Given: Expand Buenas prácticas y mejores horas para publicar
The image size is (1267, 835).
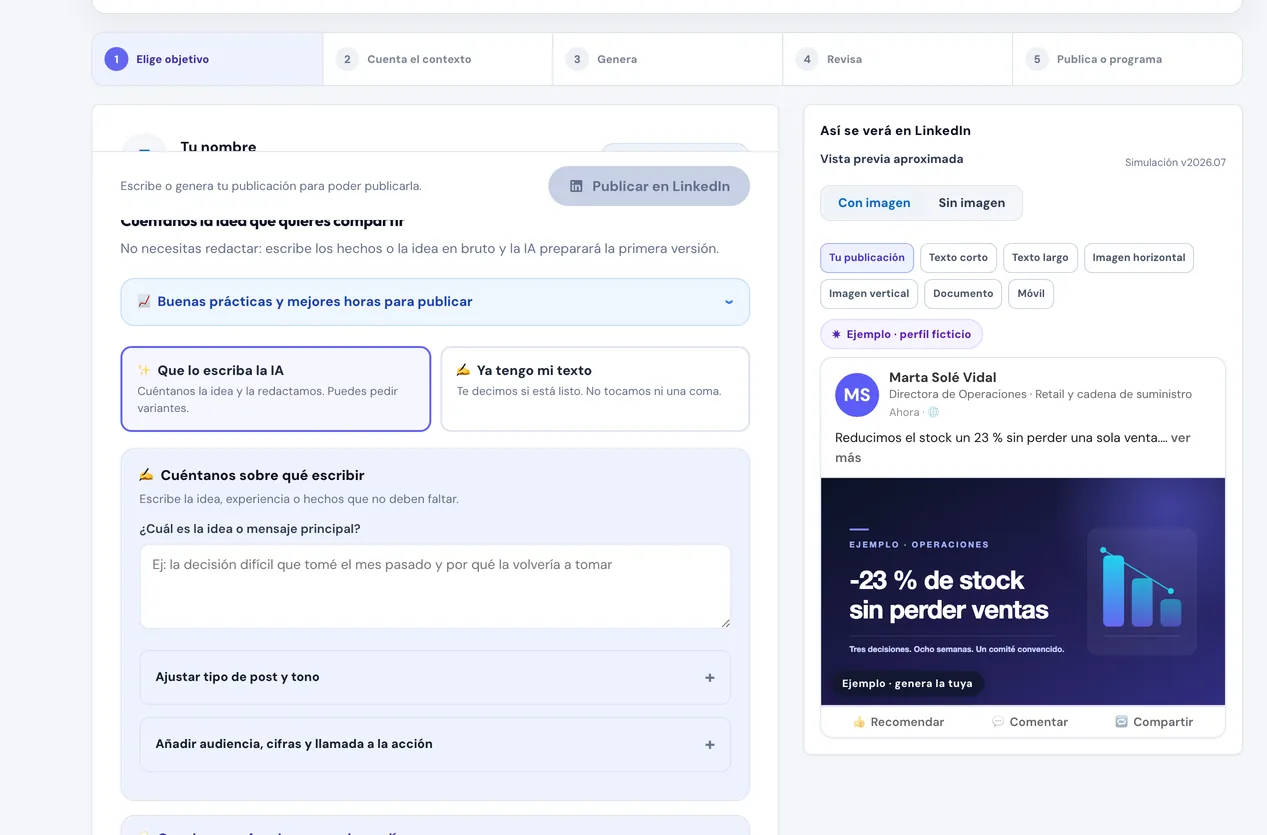Looking at the screenshot, I should [x=435, y=302].
